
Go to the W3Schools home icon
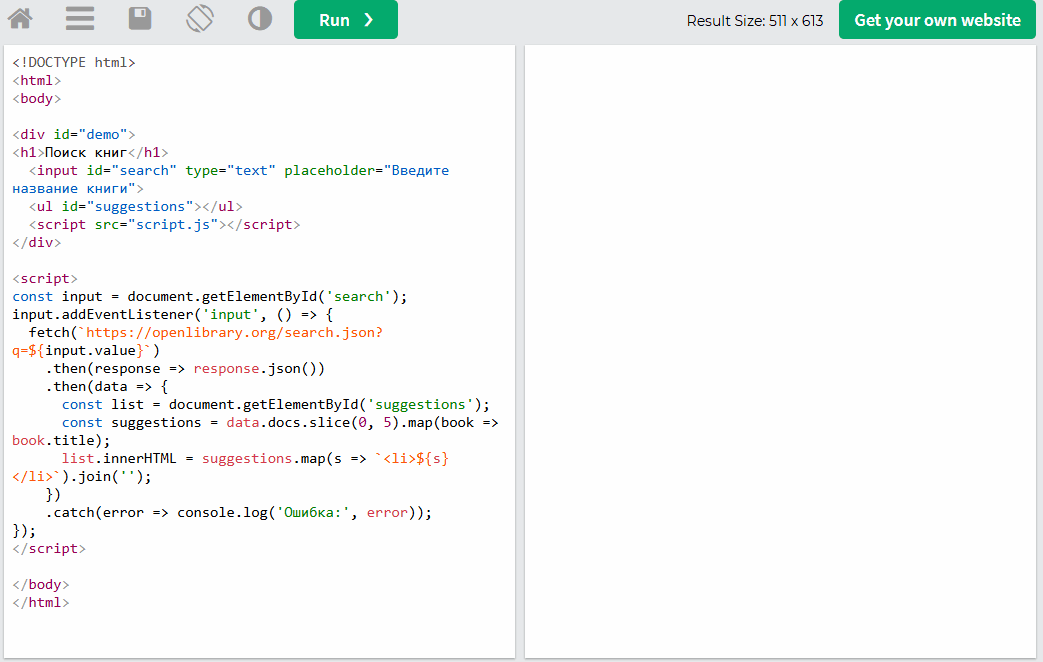coord(20,19)
